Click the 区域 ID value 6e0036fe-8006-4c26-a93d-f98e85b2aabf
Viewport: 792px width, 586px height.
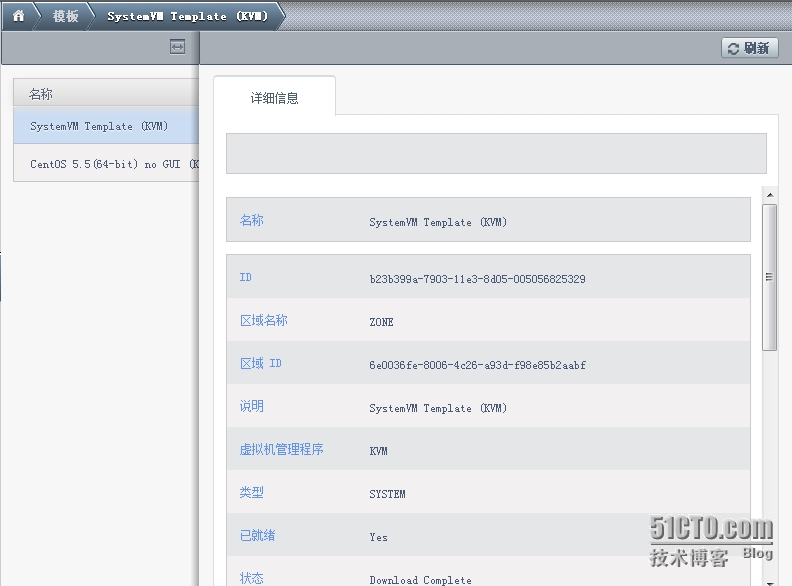click(x=477, y=365)
